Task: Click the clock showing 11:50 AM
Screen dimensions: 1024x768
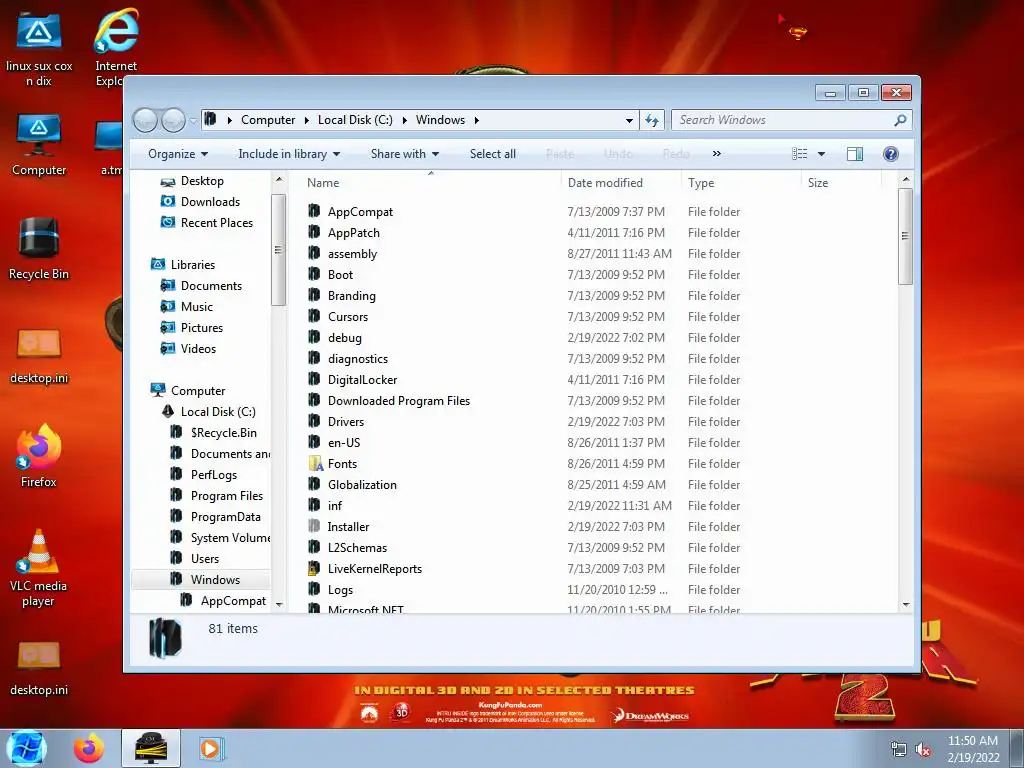Action: 972,741
